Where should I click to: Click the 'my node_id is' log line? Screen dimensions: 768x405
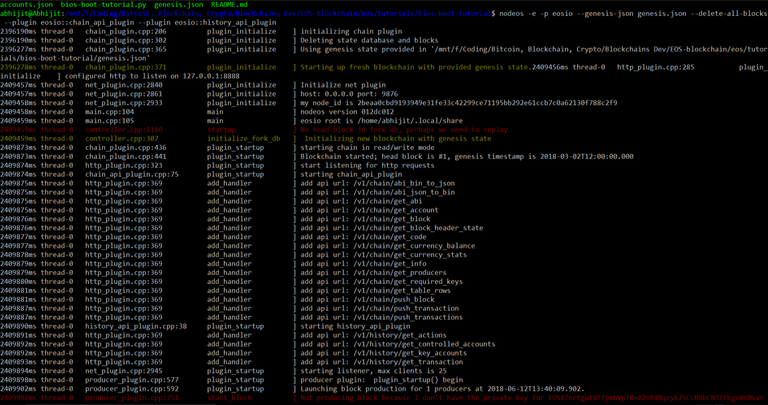pos(458,103)
